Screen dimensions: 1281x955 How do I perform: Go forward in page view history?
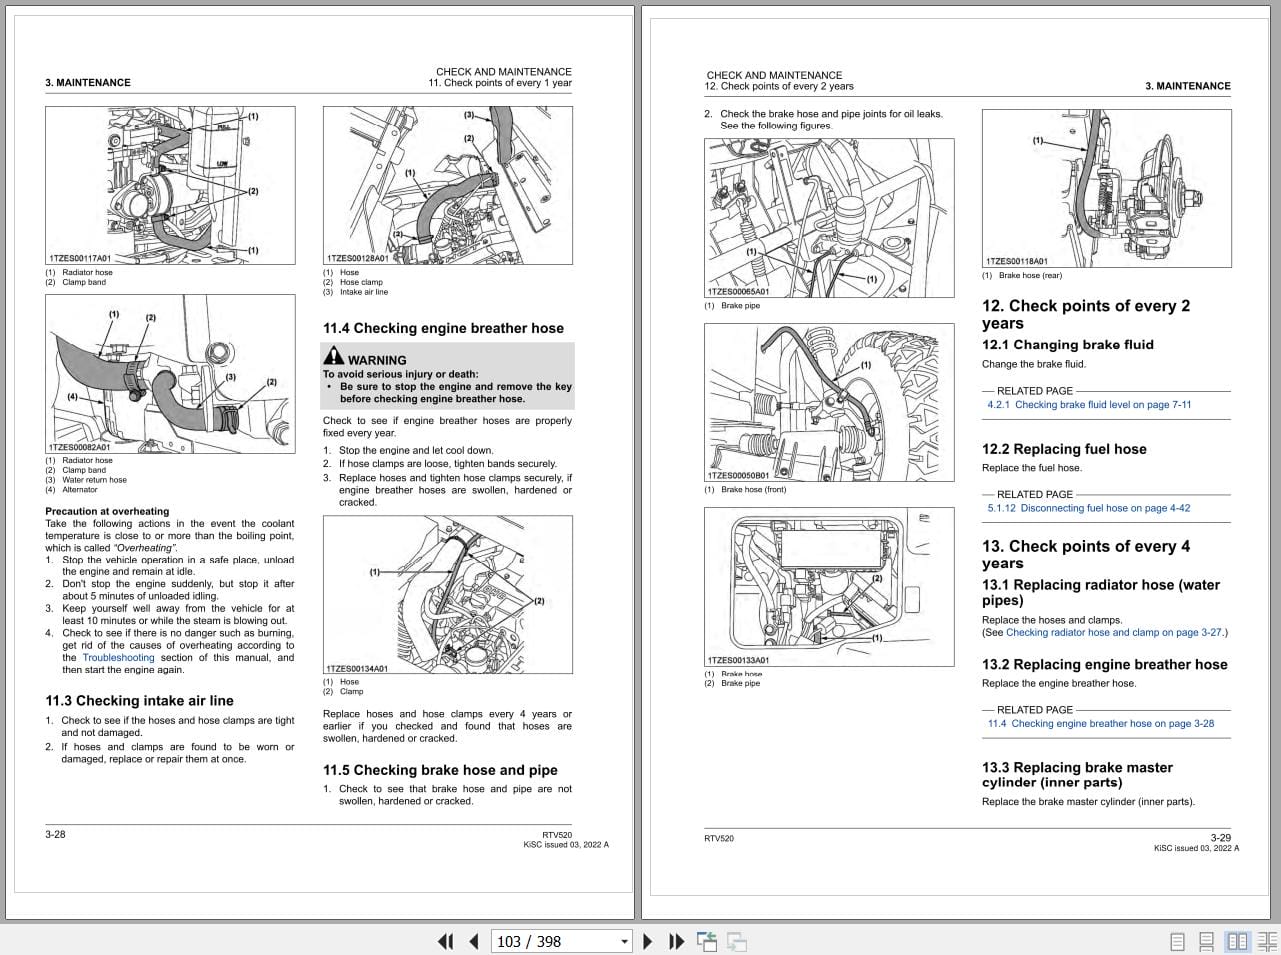pyautogui.click(x=737, y=941)
